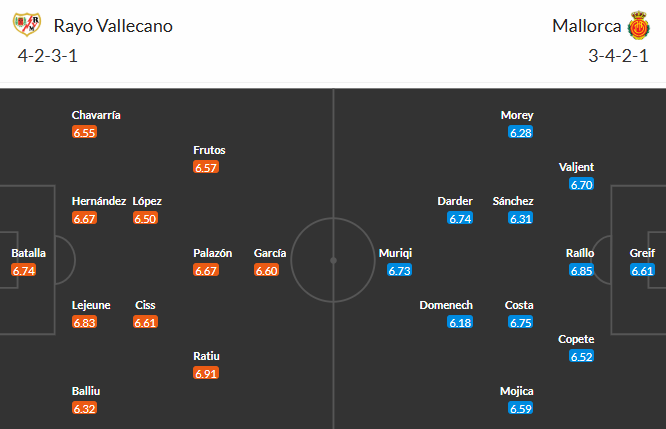Select goalkeeper Greif on the pitch
666x429 pixels.
(642, 254)
